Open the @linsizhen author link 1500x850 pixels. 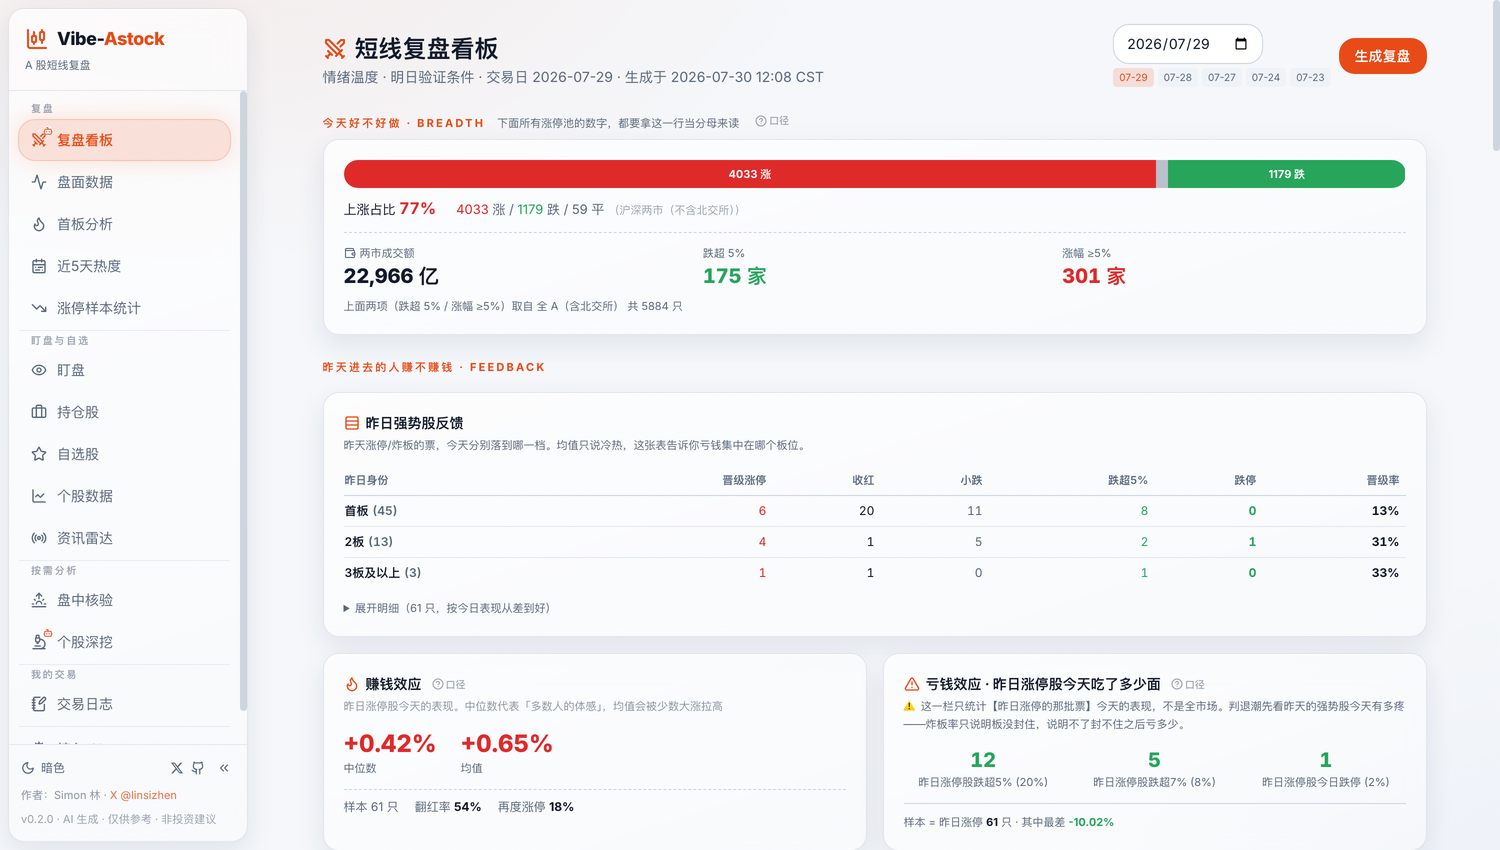[x=143, y=795]
